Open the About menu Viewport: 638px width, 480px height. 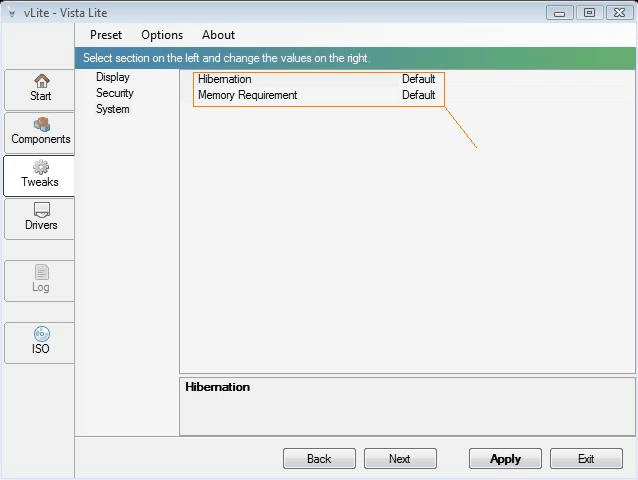coord(218,35)
